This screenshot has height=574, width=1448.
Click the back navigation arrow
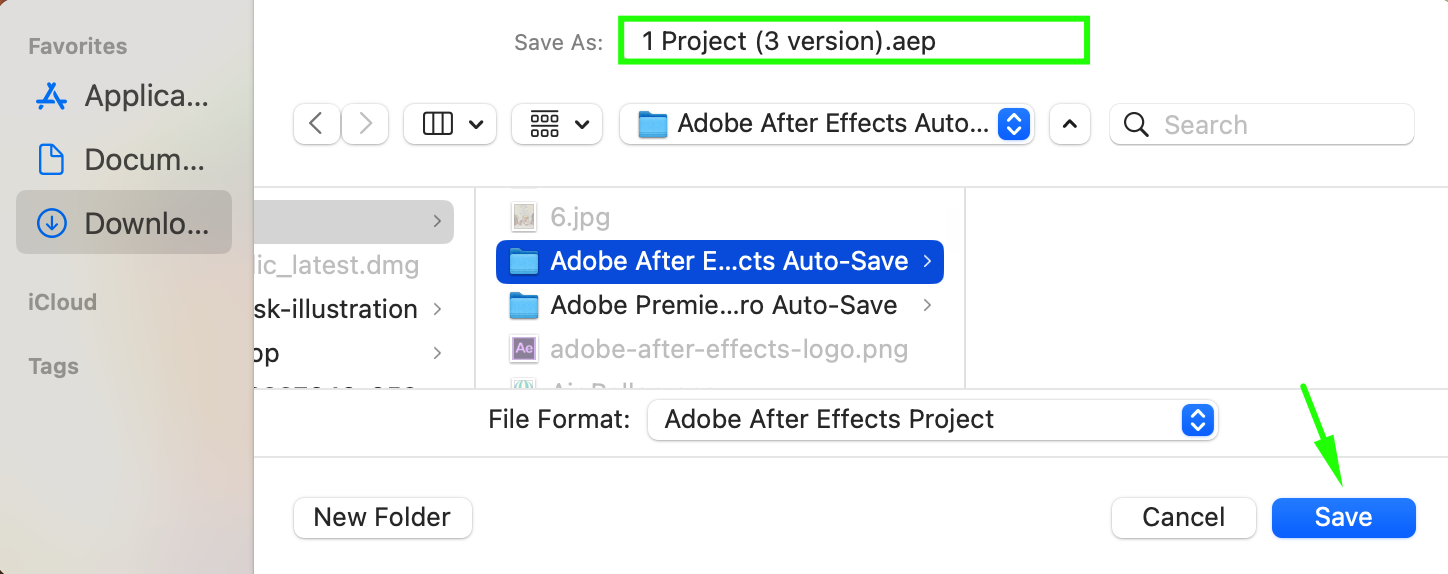pos(317,124)
